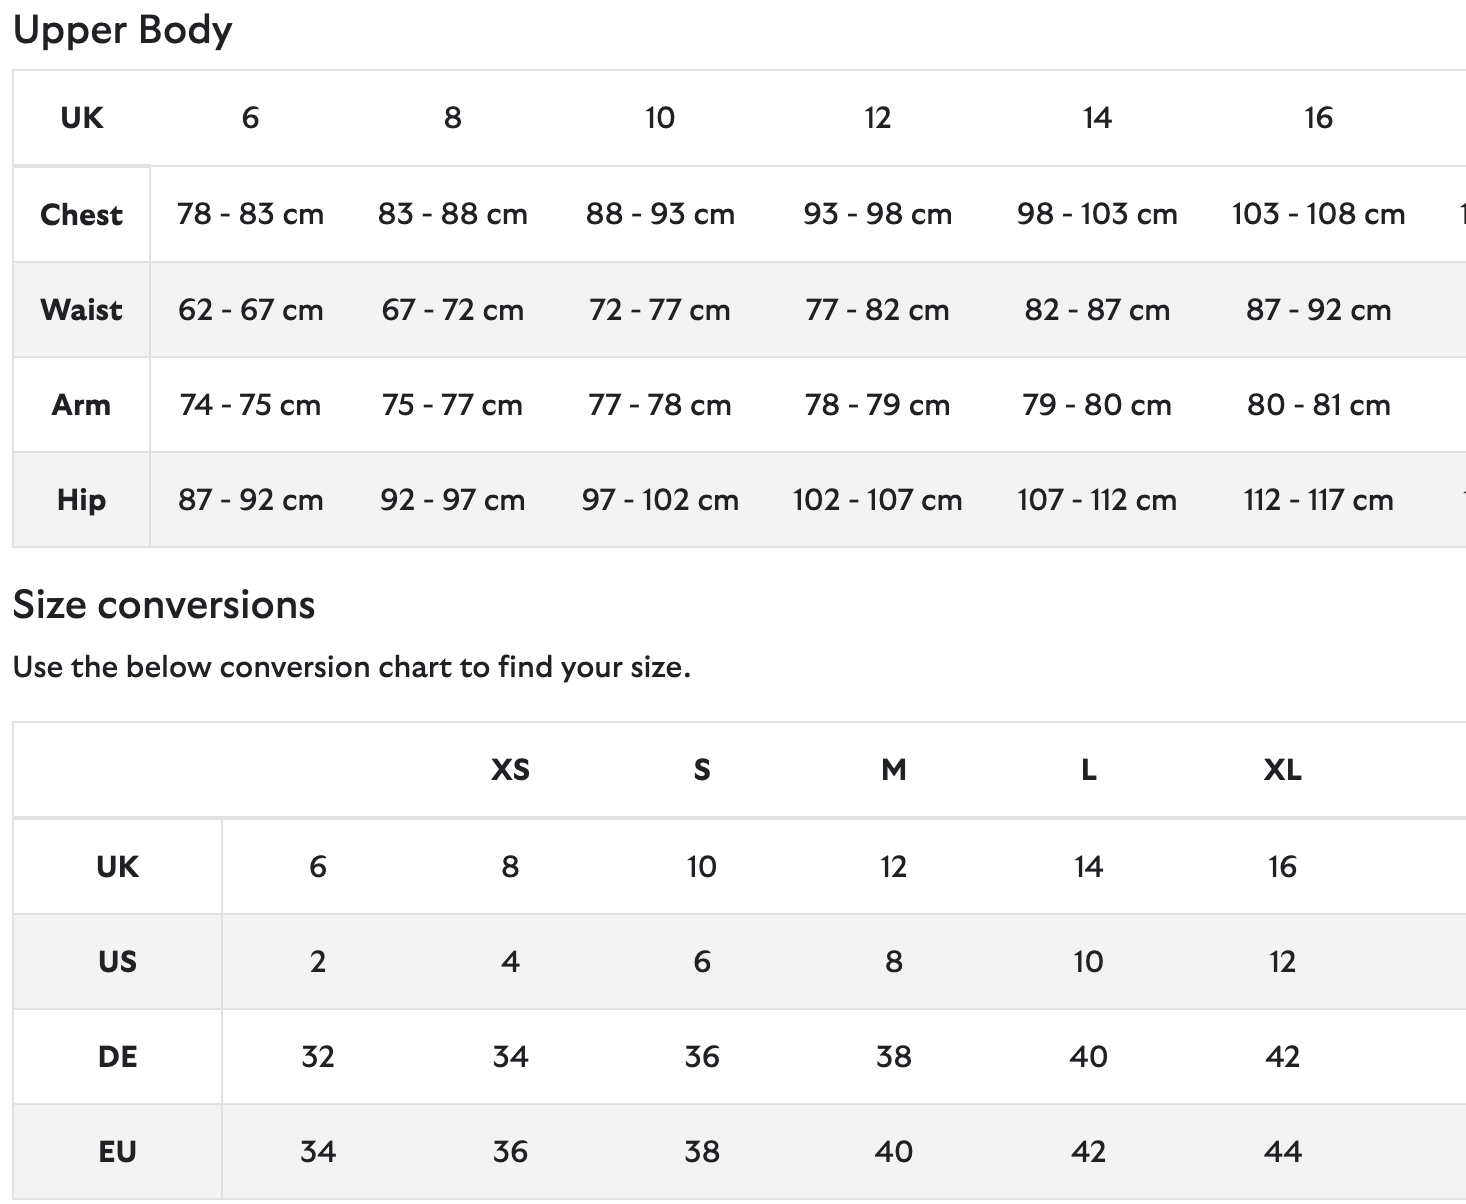The width and height of the screenshot is (1466, 1204).
Task: Click the Waist row label
Action: click(x=81, y=309)
